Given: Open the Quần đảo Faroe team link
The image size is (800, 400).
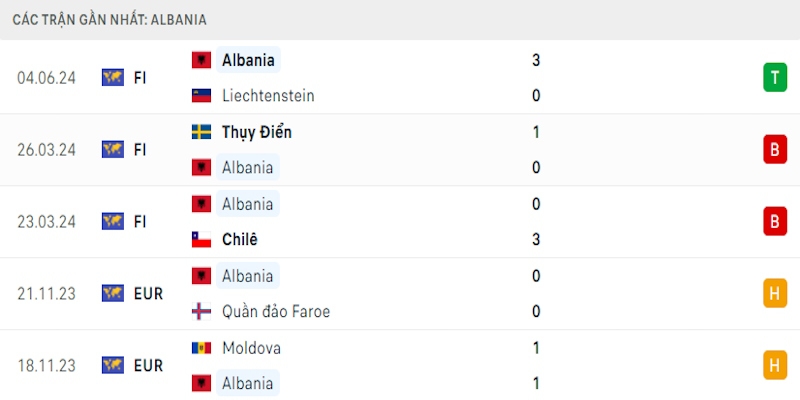Looking at the screenshot, I should [276, 311].
